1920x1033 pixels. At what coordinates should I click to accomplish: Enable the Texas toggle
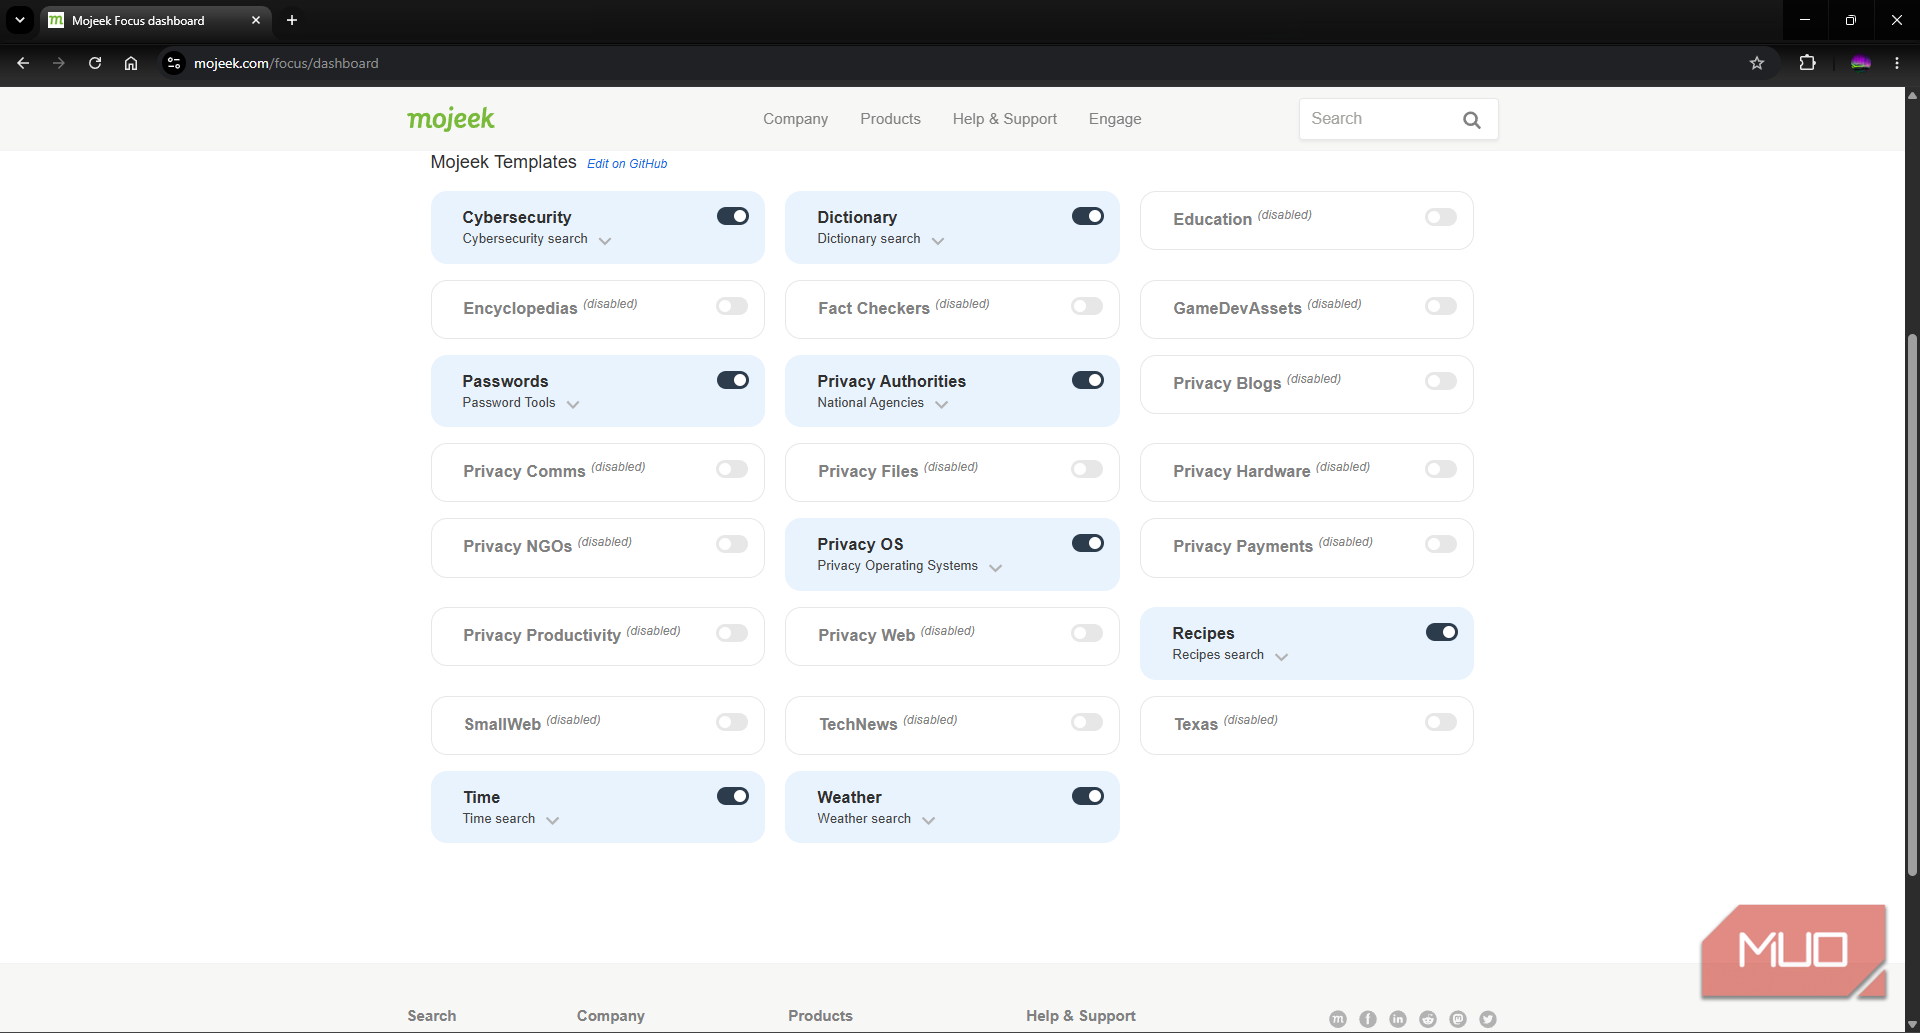(x=1441, y=722)
